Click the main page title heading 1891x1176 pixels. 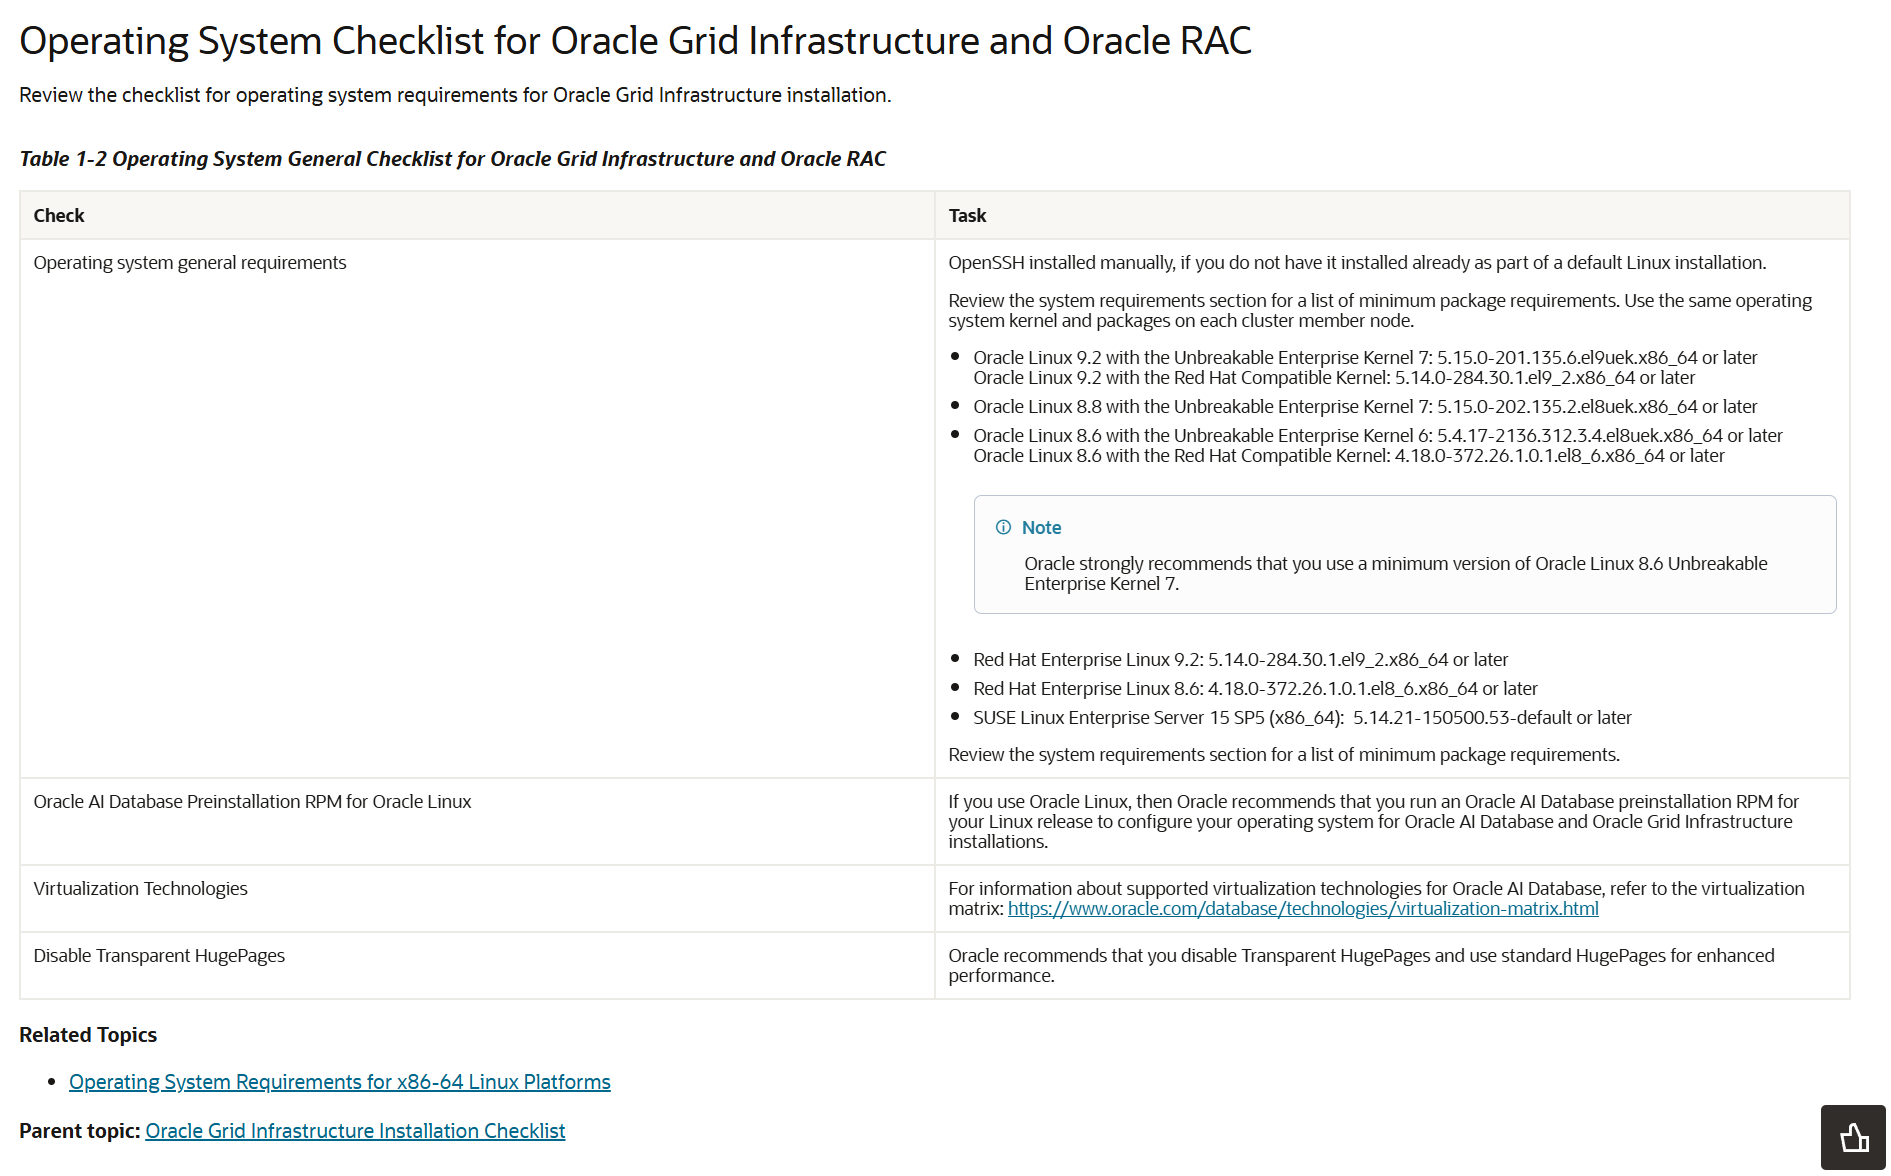tap(635, 41)
